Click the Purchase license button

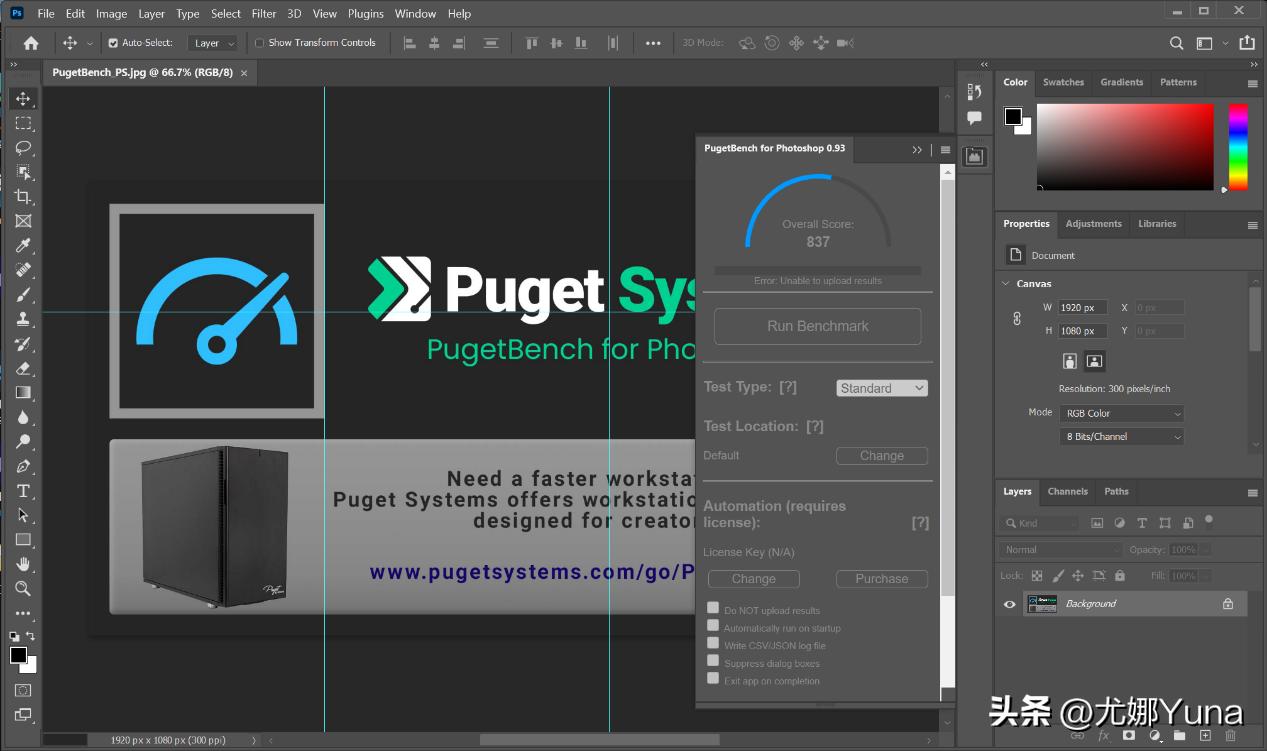coord(881,579)
